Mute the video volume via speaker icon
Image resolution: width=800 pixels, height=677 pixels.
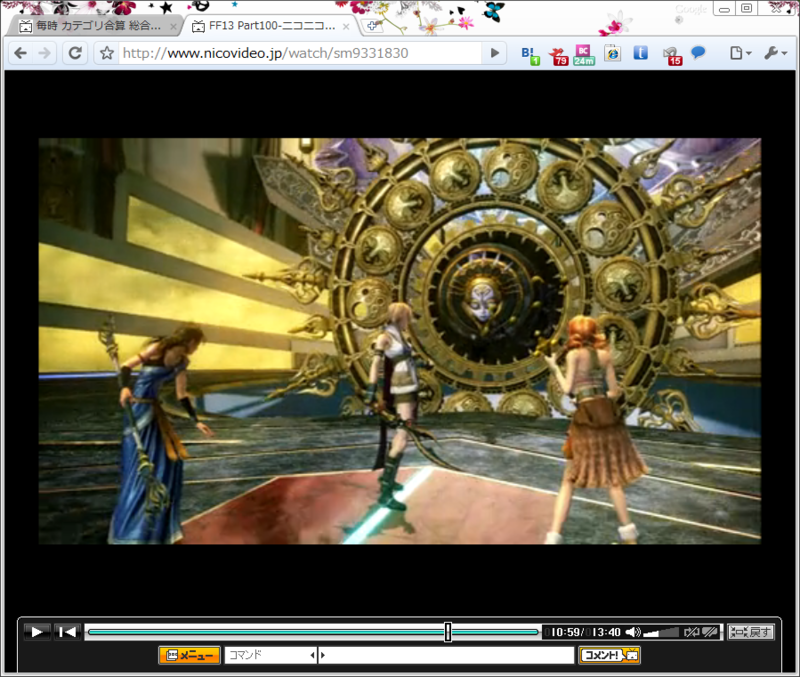pos(632,631)
